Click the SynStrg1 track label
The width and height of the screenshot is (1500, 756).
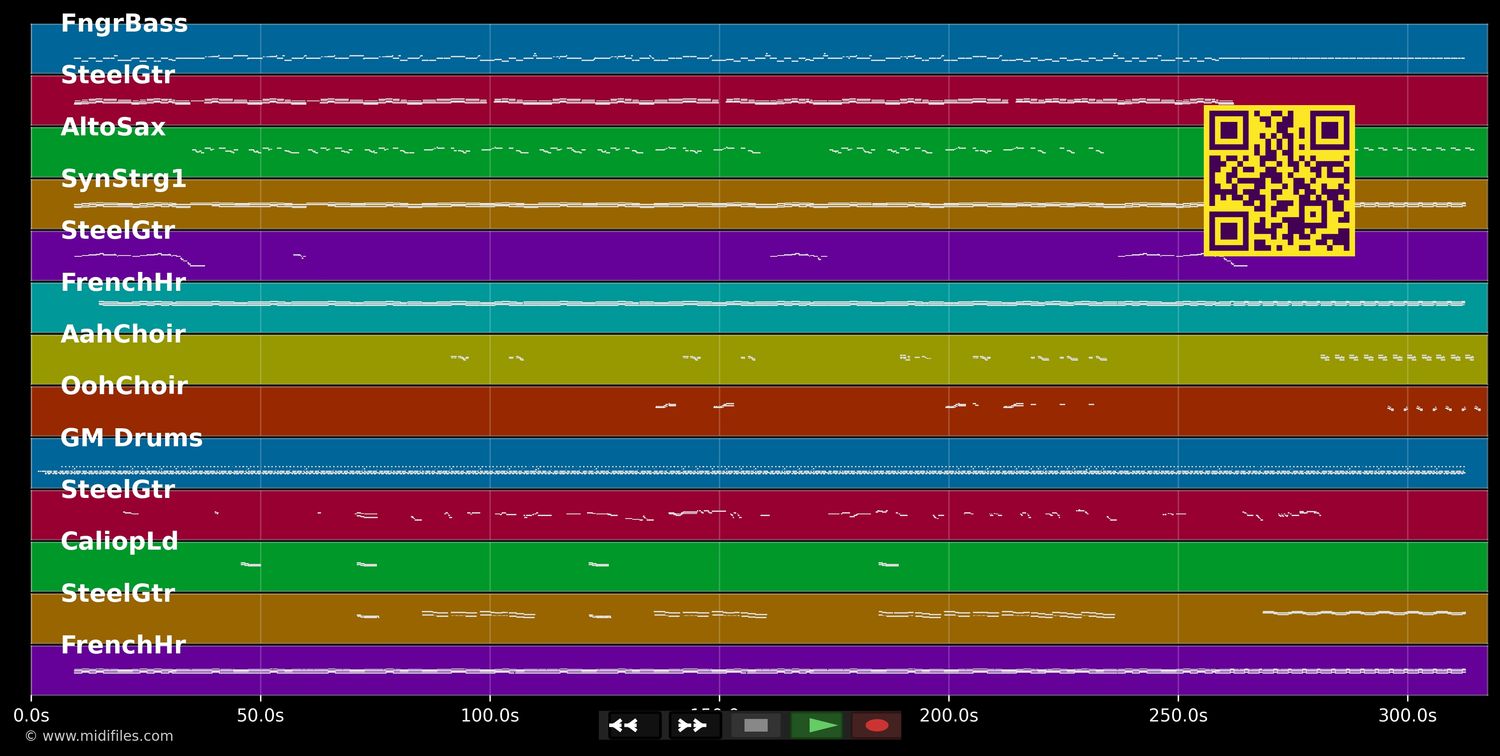123,180
